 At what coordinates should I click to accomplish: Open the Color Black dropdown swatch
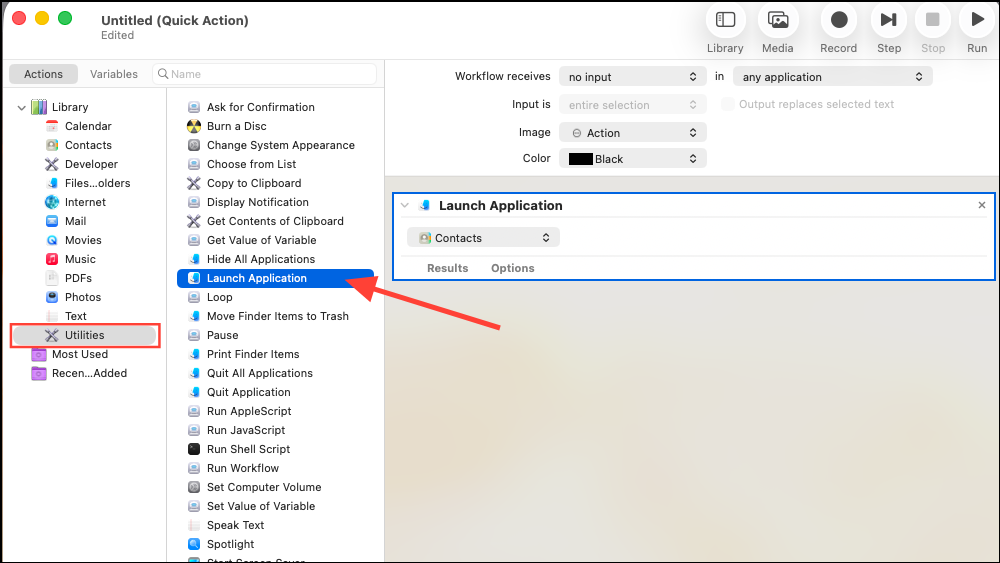[632, 159]
